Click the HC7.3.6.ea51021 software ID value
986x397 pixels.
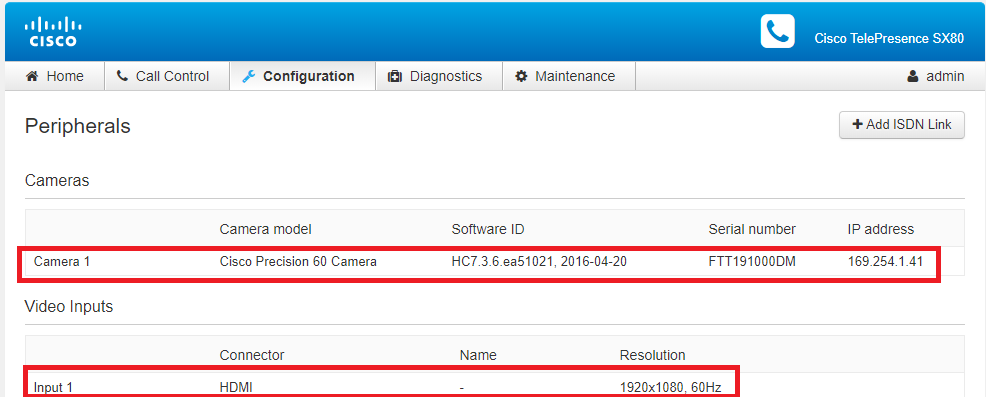tap(539, 261)
